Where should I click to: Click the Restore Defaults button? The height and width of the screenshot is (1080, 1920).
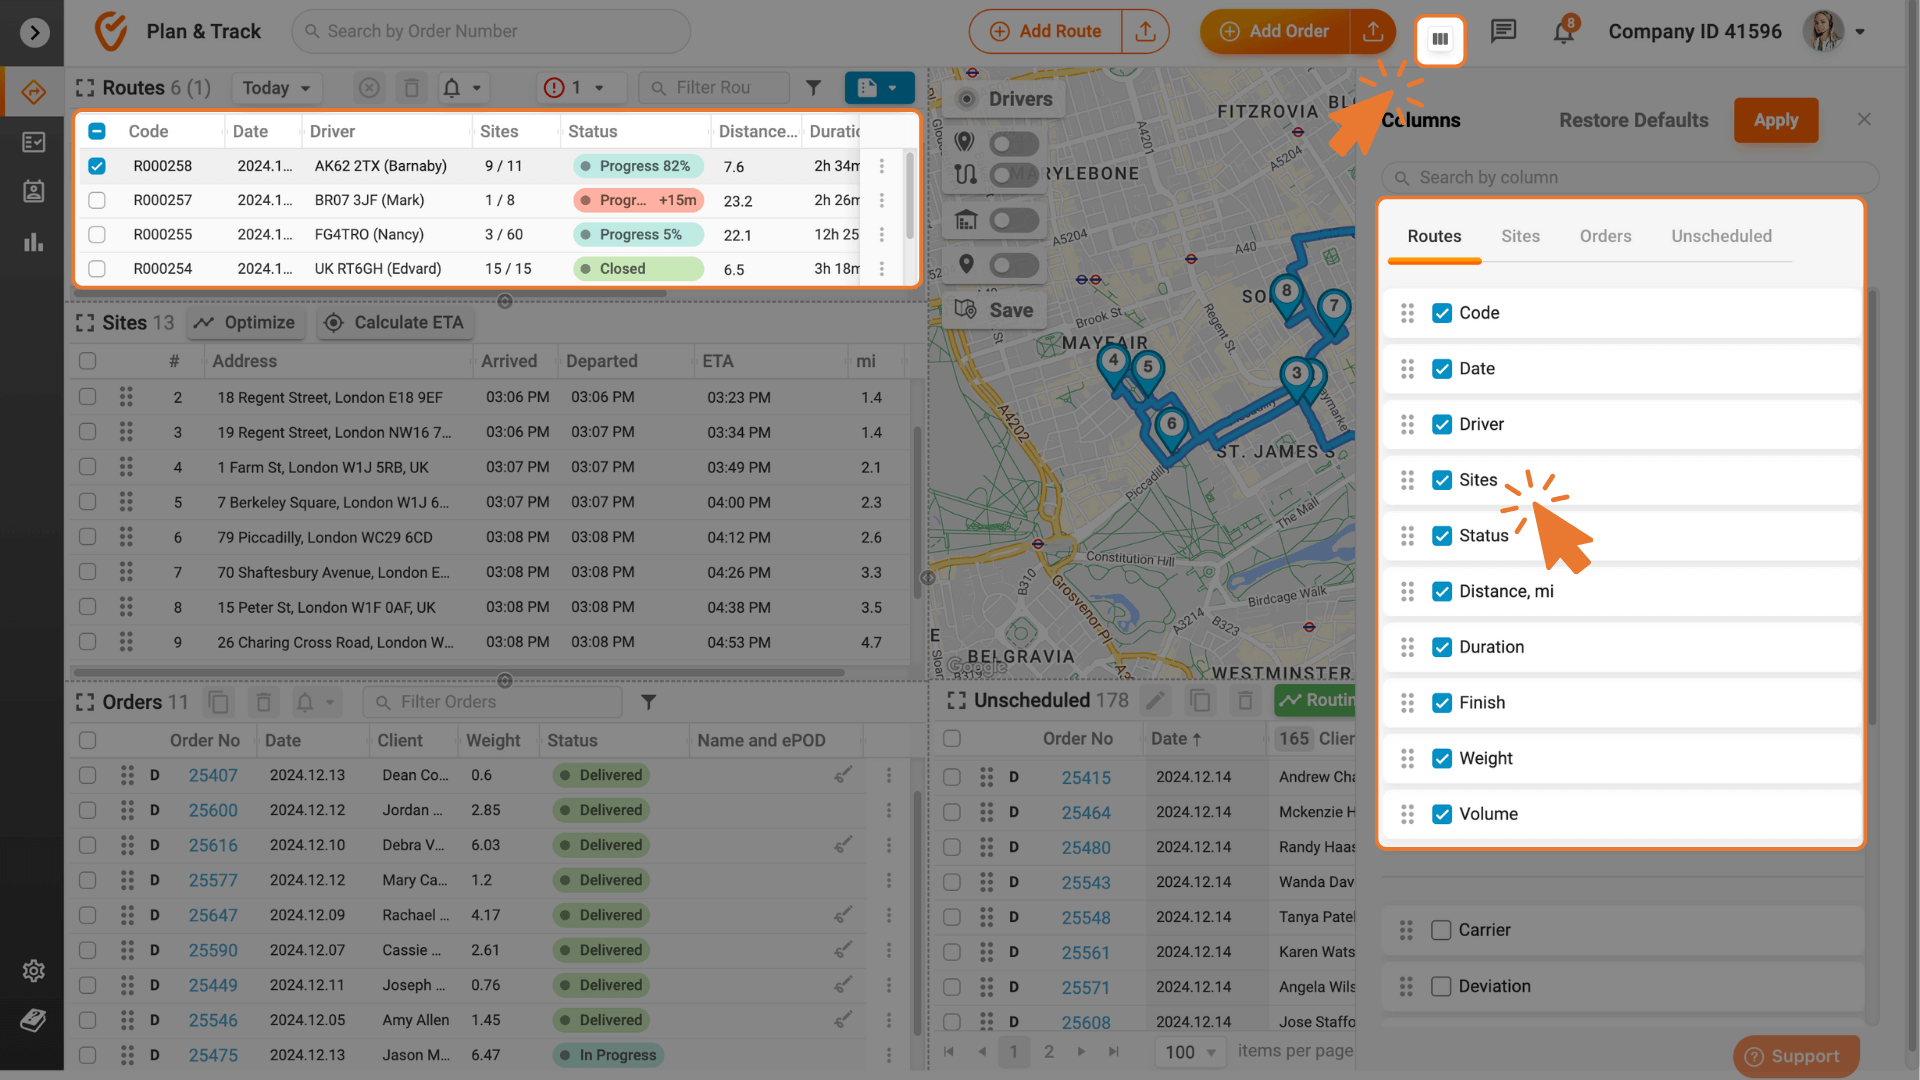1634,119
